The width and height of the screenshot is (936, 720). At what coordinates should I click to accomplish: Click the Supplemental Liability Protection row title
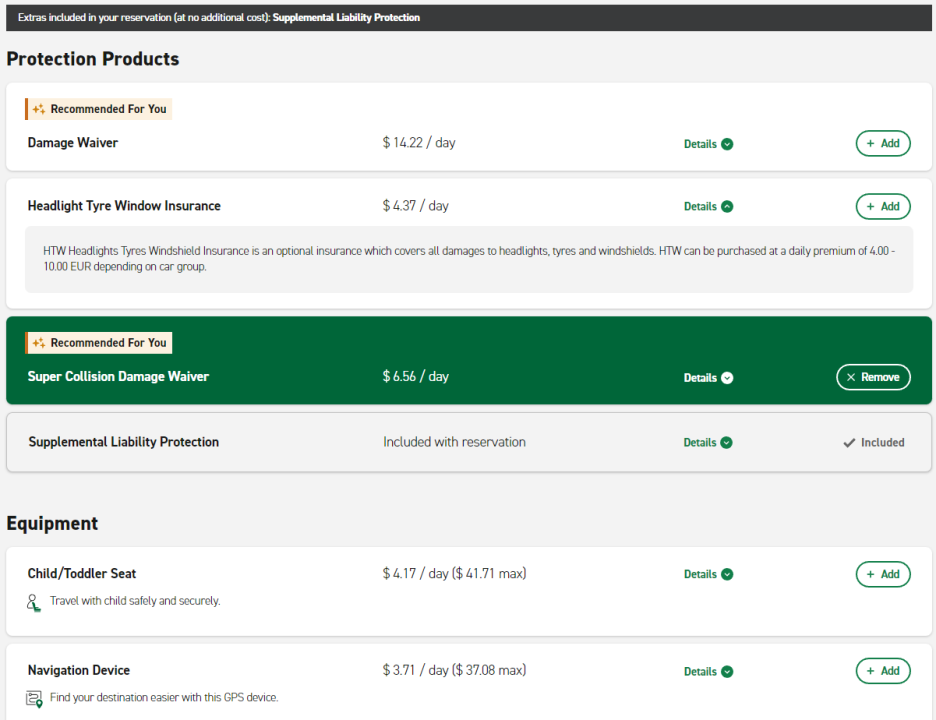click(124, 442)
